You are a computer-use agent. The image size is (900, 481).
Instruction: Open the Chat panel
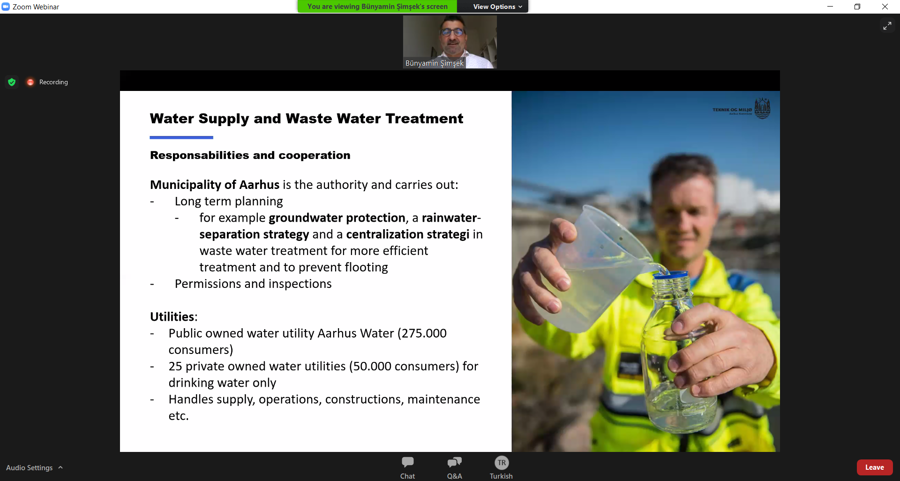[408, 467]
